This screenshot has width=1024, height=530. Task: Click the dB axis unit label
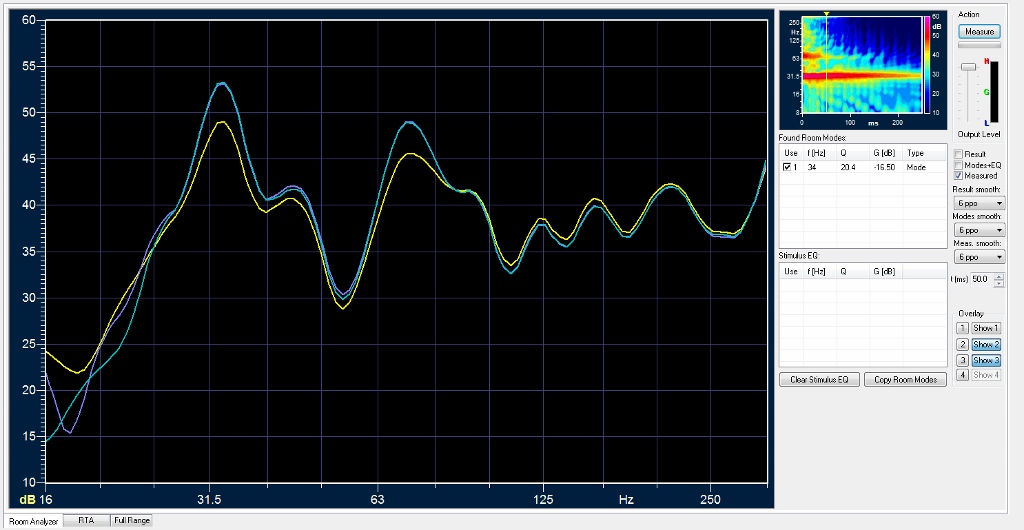point(27,500)
